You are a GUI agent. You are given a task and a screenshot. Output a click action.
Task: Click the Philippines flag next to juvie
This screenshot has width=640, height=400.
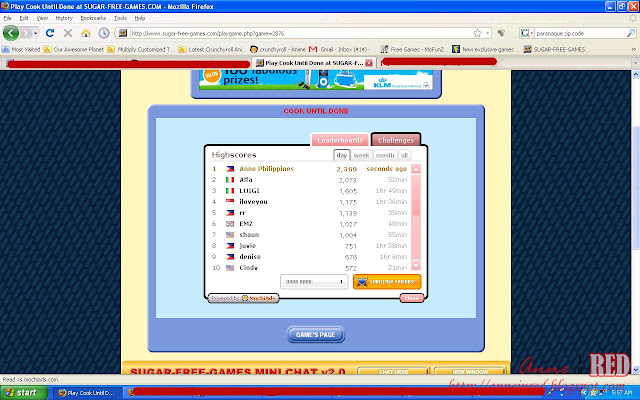pyautogui.click(x=230, y=246)
